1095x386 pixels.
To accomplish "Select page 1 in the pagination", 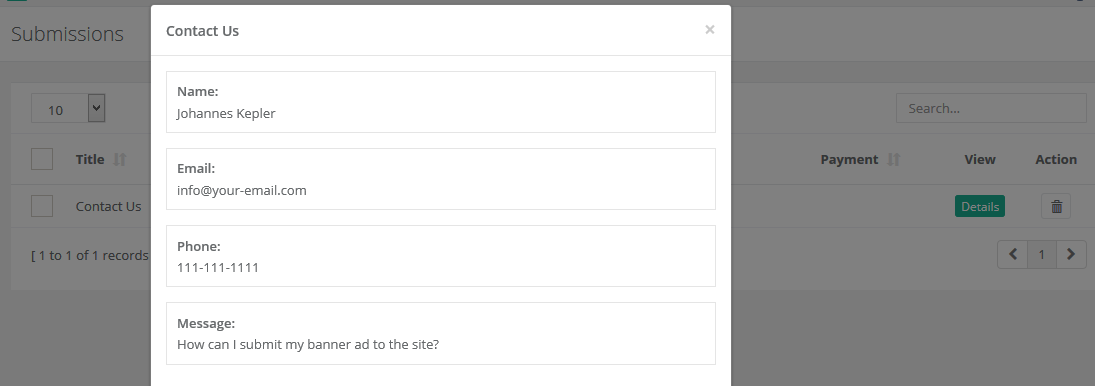I will 1041,255.
